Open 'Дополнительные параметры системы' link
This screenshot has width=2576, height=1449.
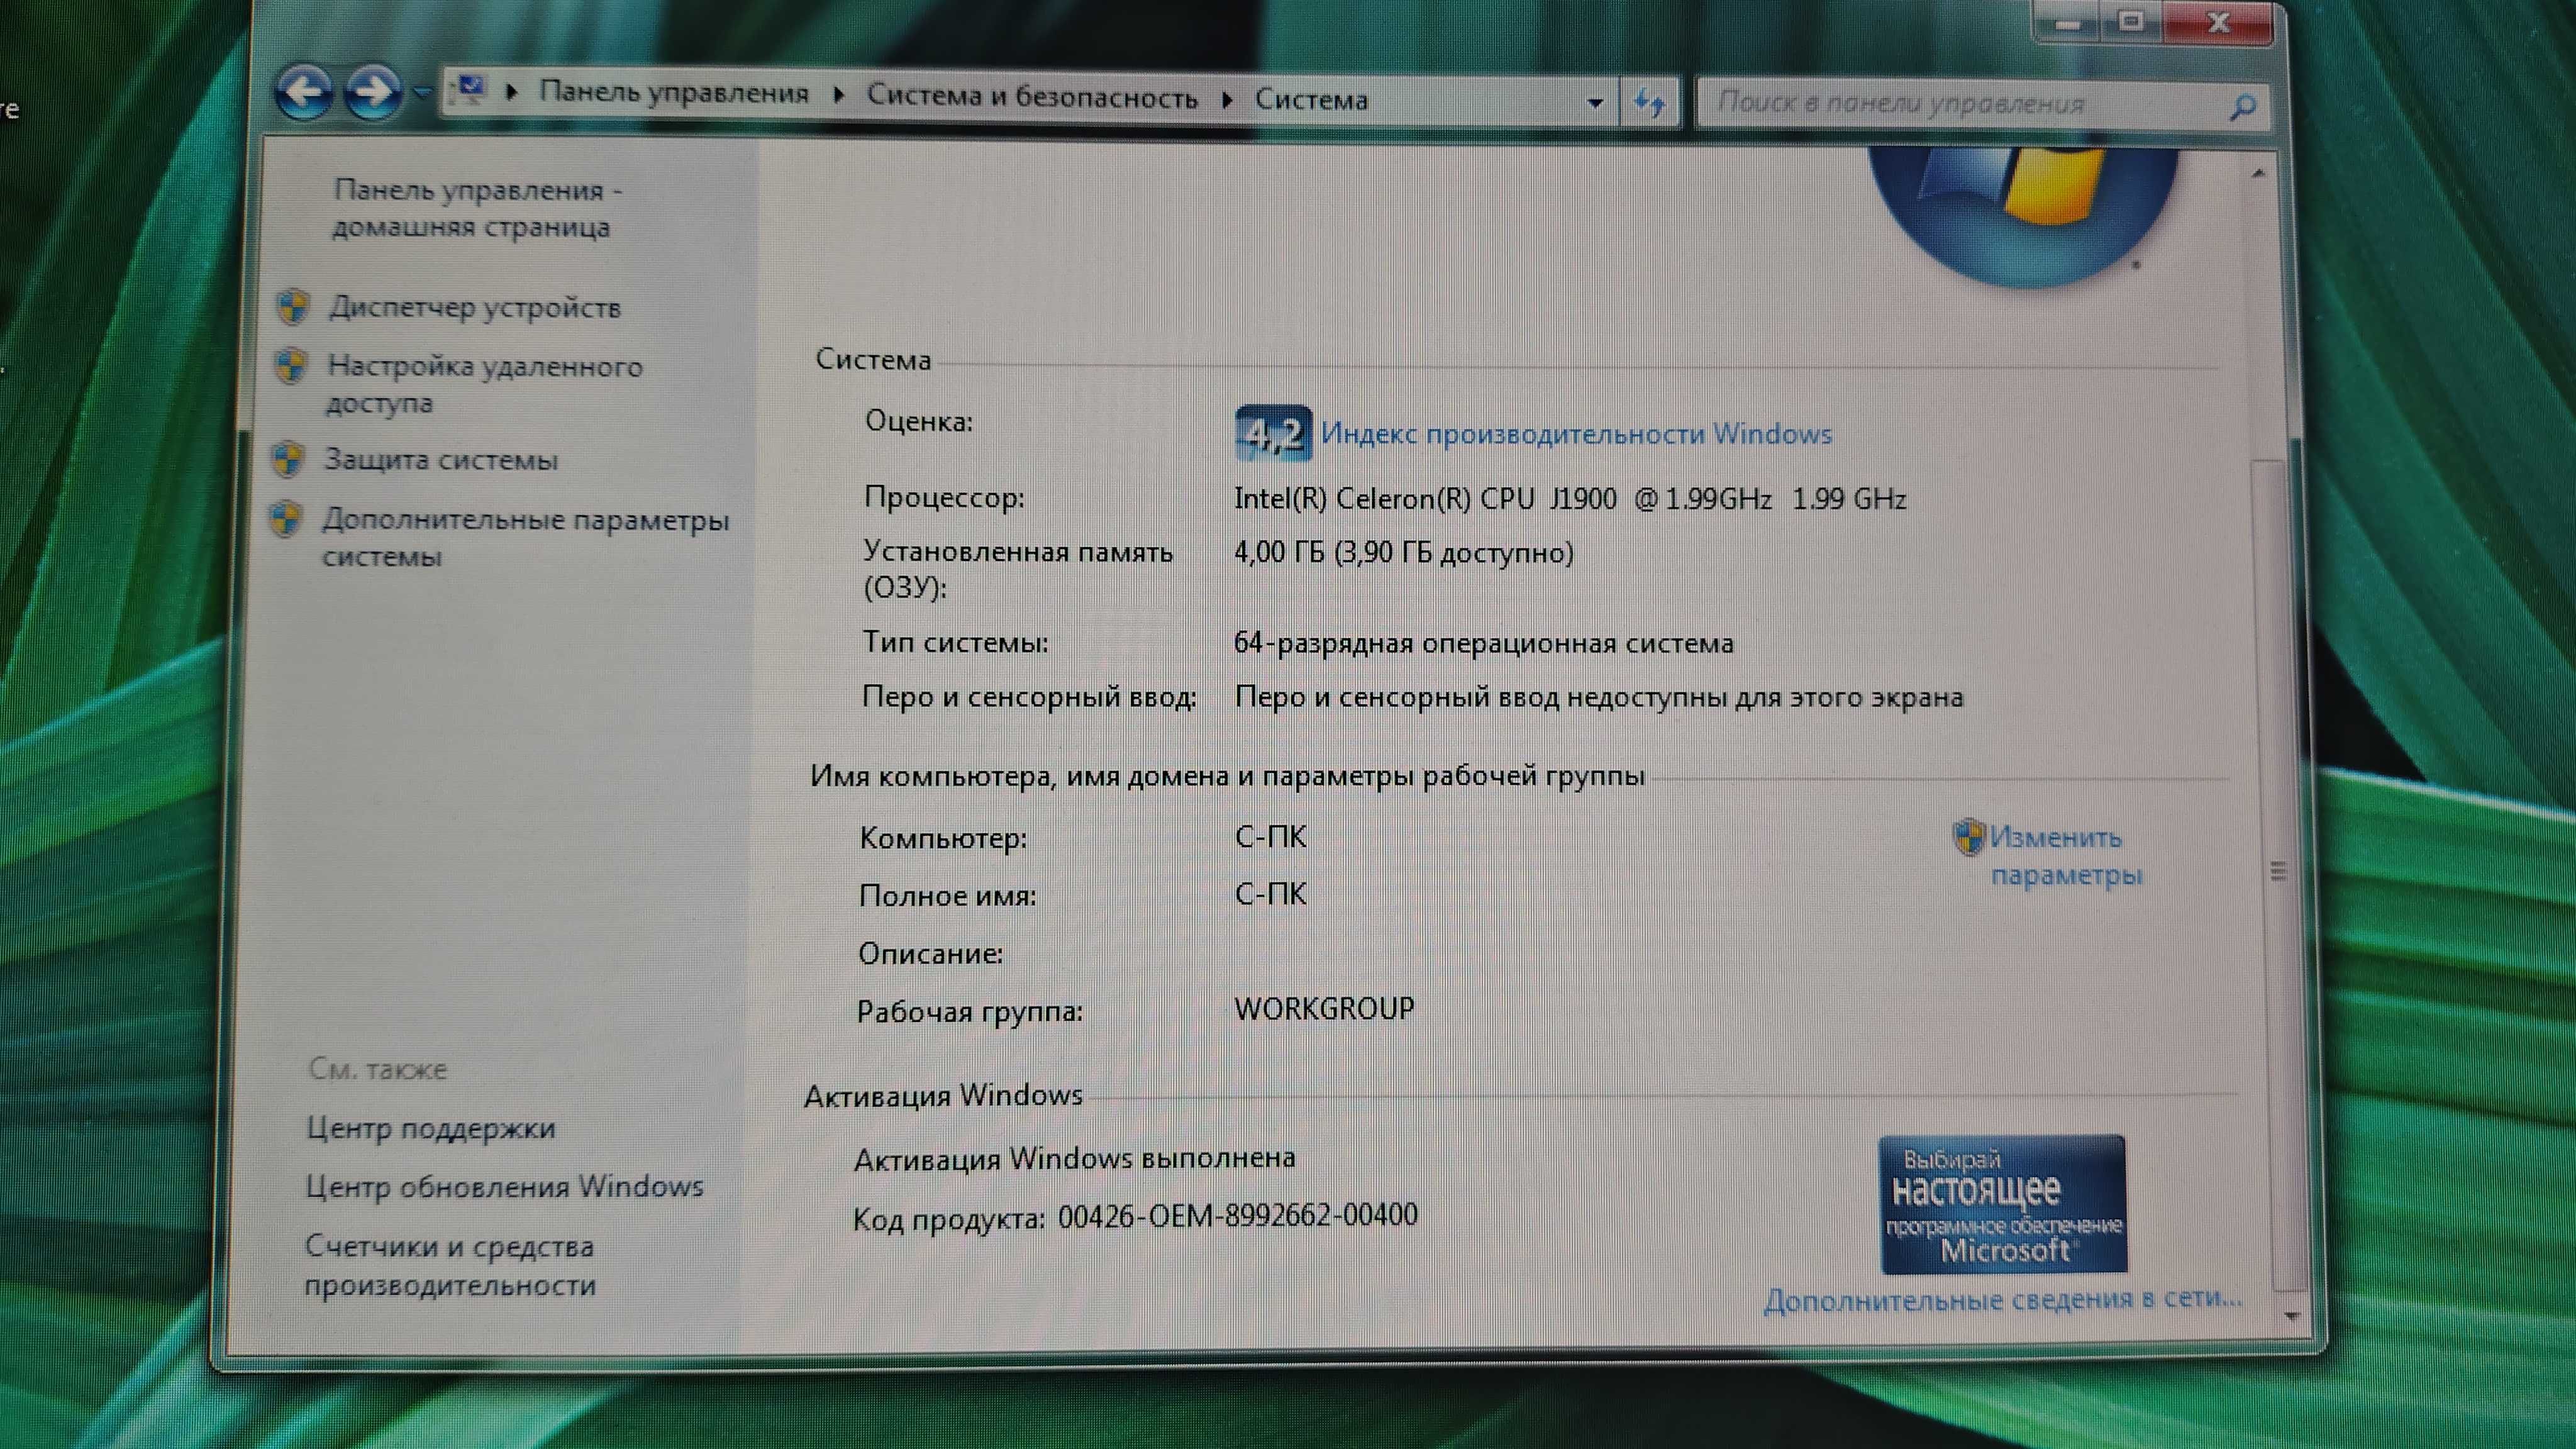[525, 538]
